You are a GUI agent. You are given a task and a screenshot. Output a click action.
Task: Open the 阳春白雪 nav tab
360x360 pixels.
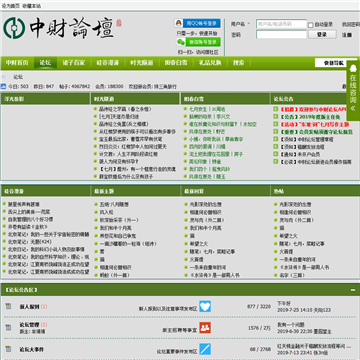coord(176,63)
